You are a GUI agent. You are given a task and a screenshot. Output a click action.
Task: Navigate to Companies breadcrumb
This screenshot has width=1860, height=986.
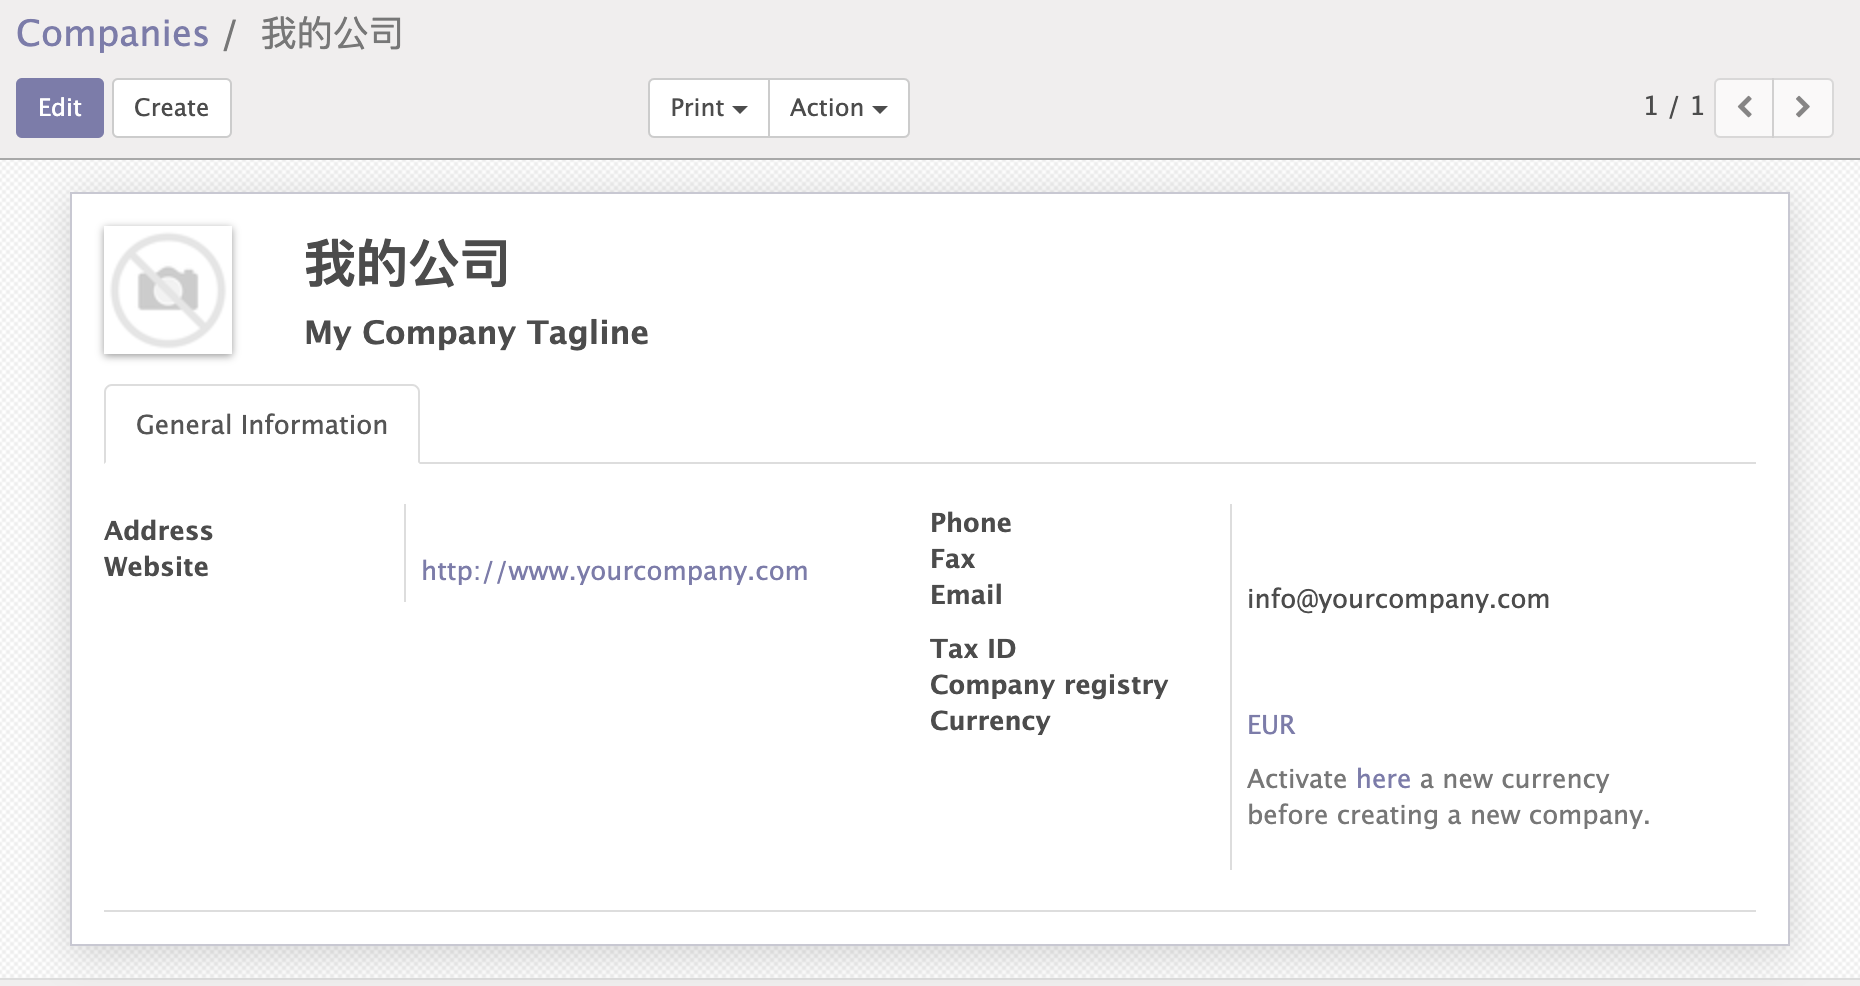click(113, 33)
